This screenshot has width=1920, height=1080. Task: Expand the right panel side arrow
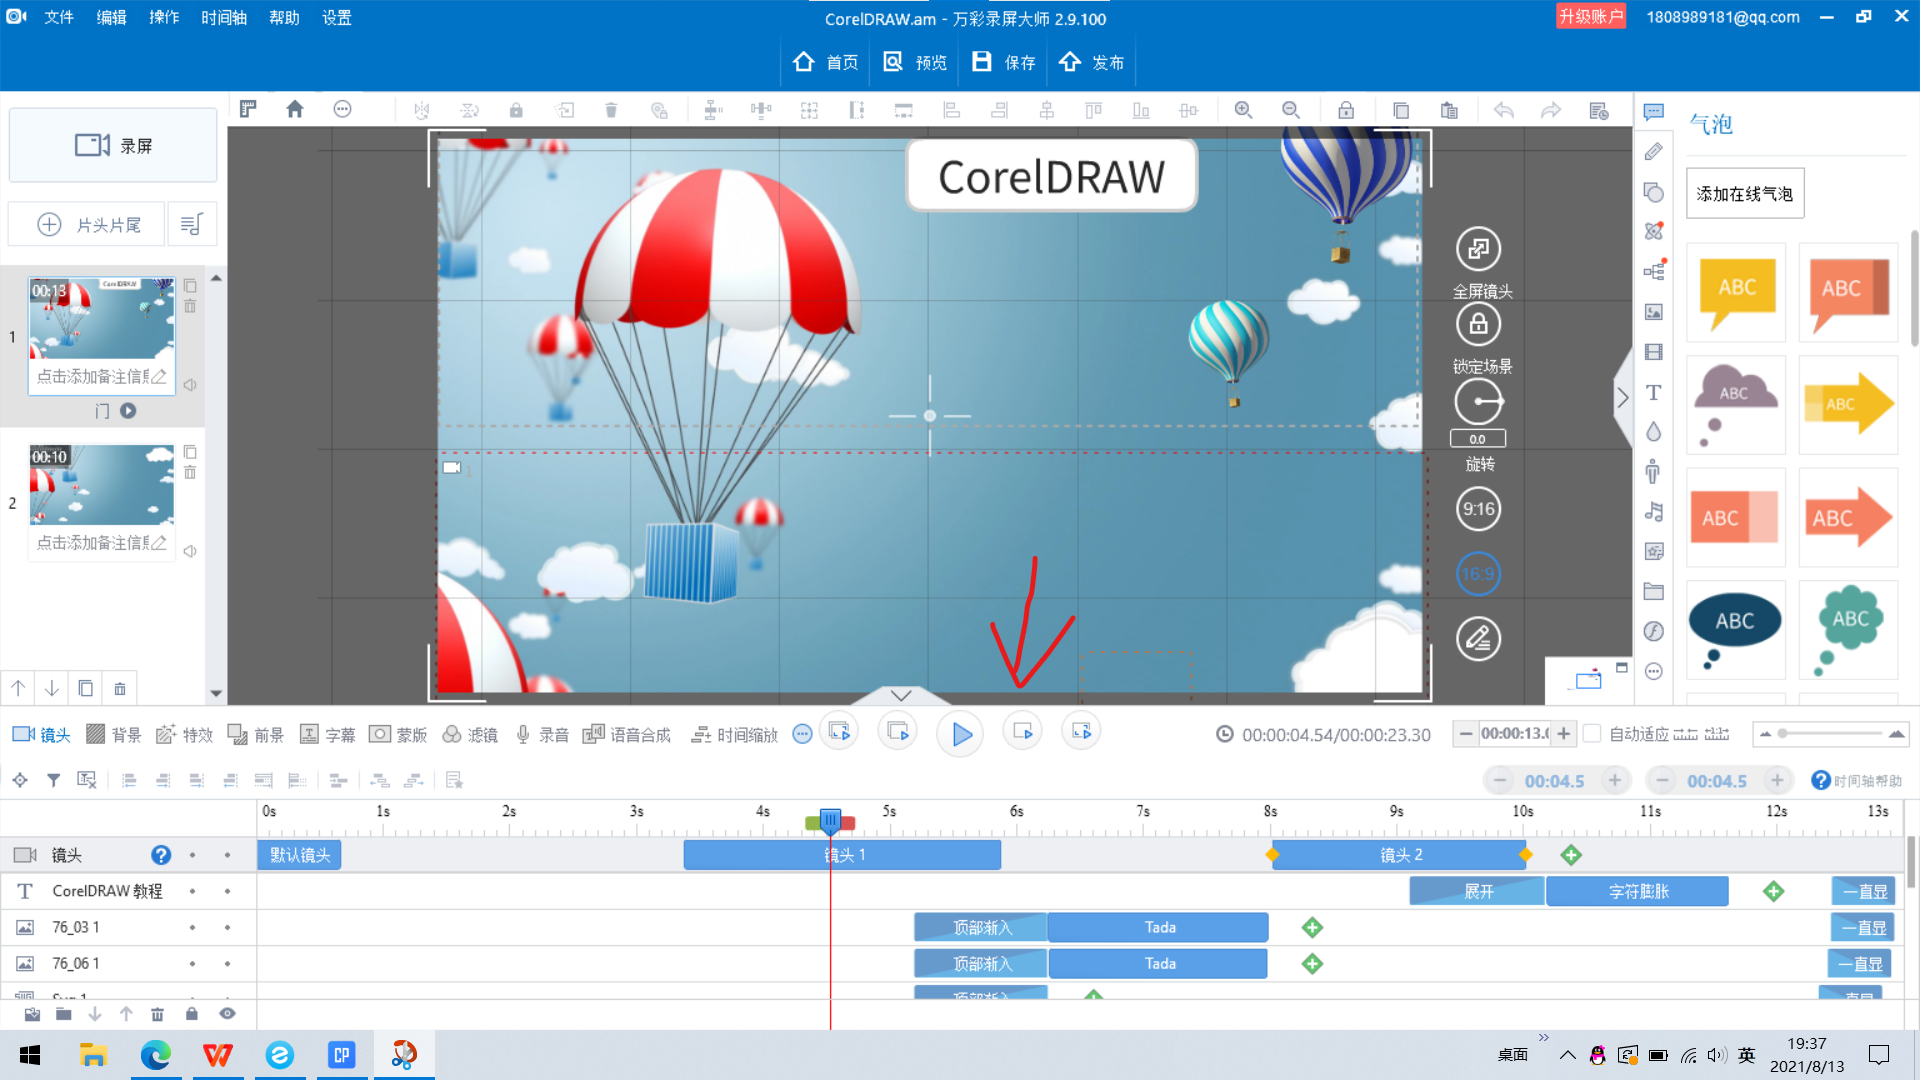[x=1622, y=398]
